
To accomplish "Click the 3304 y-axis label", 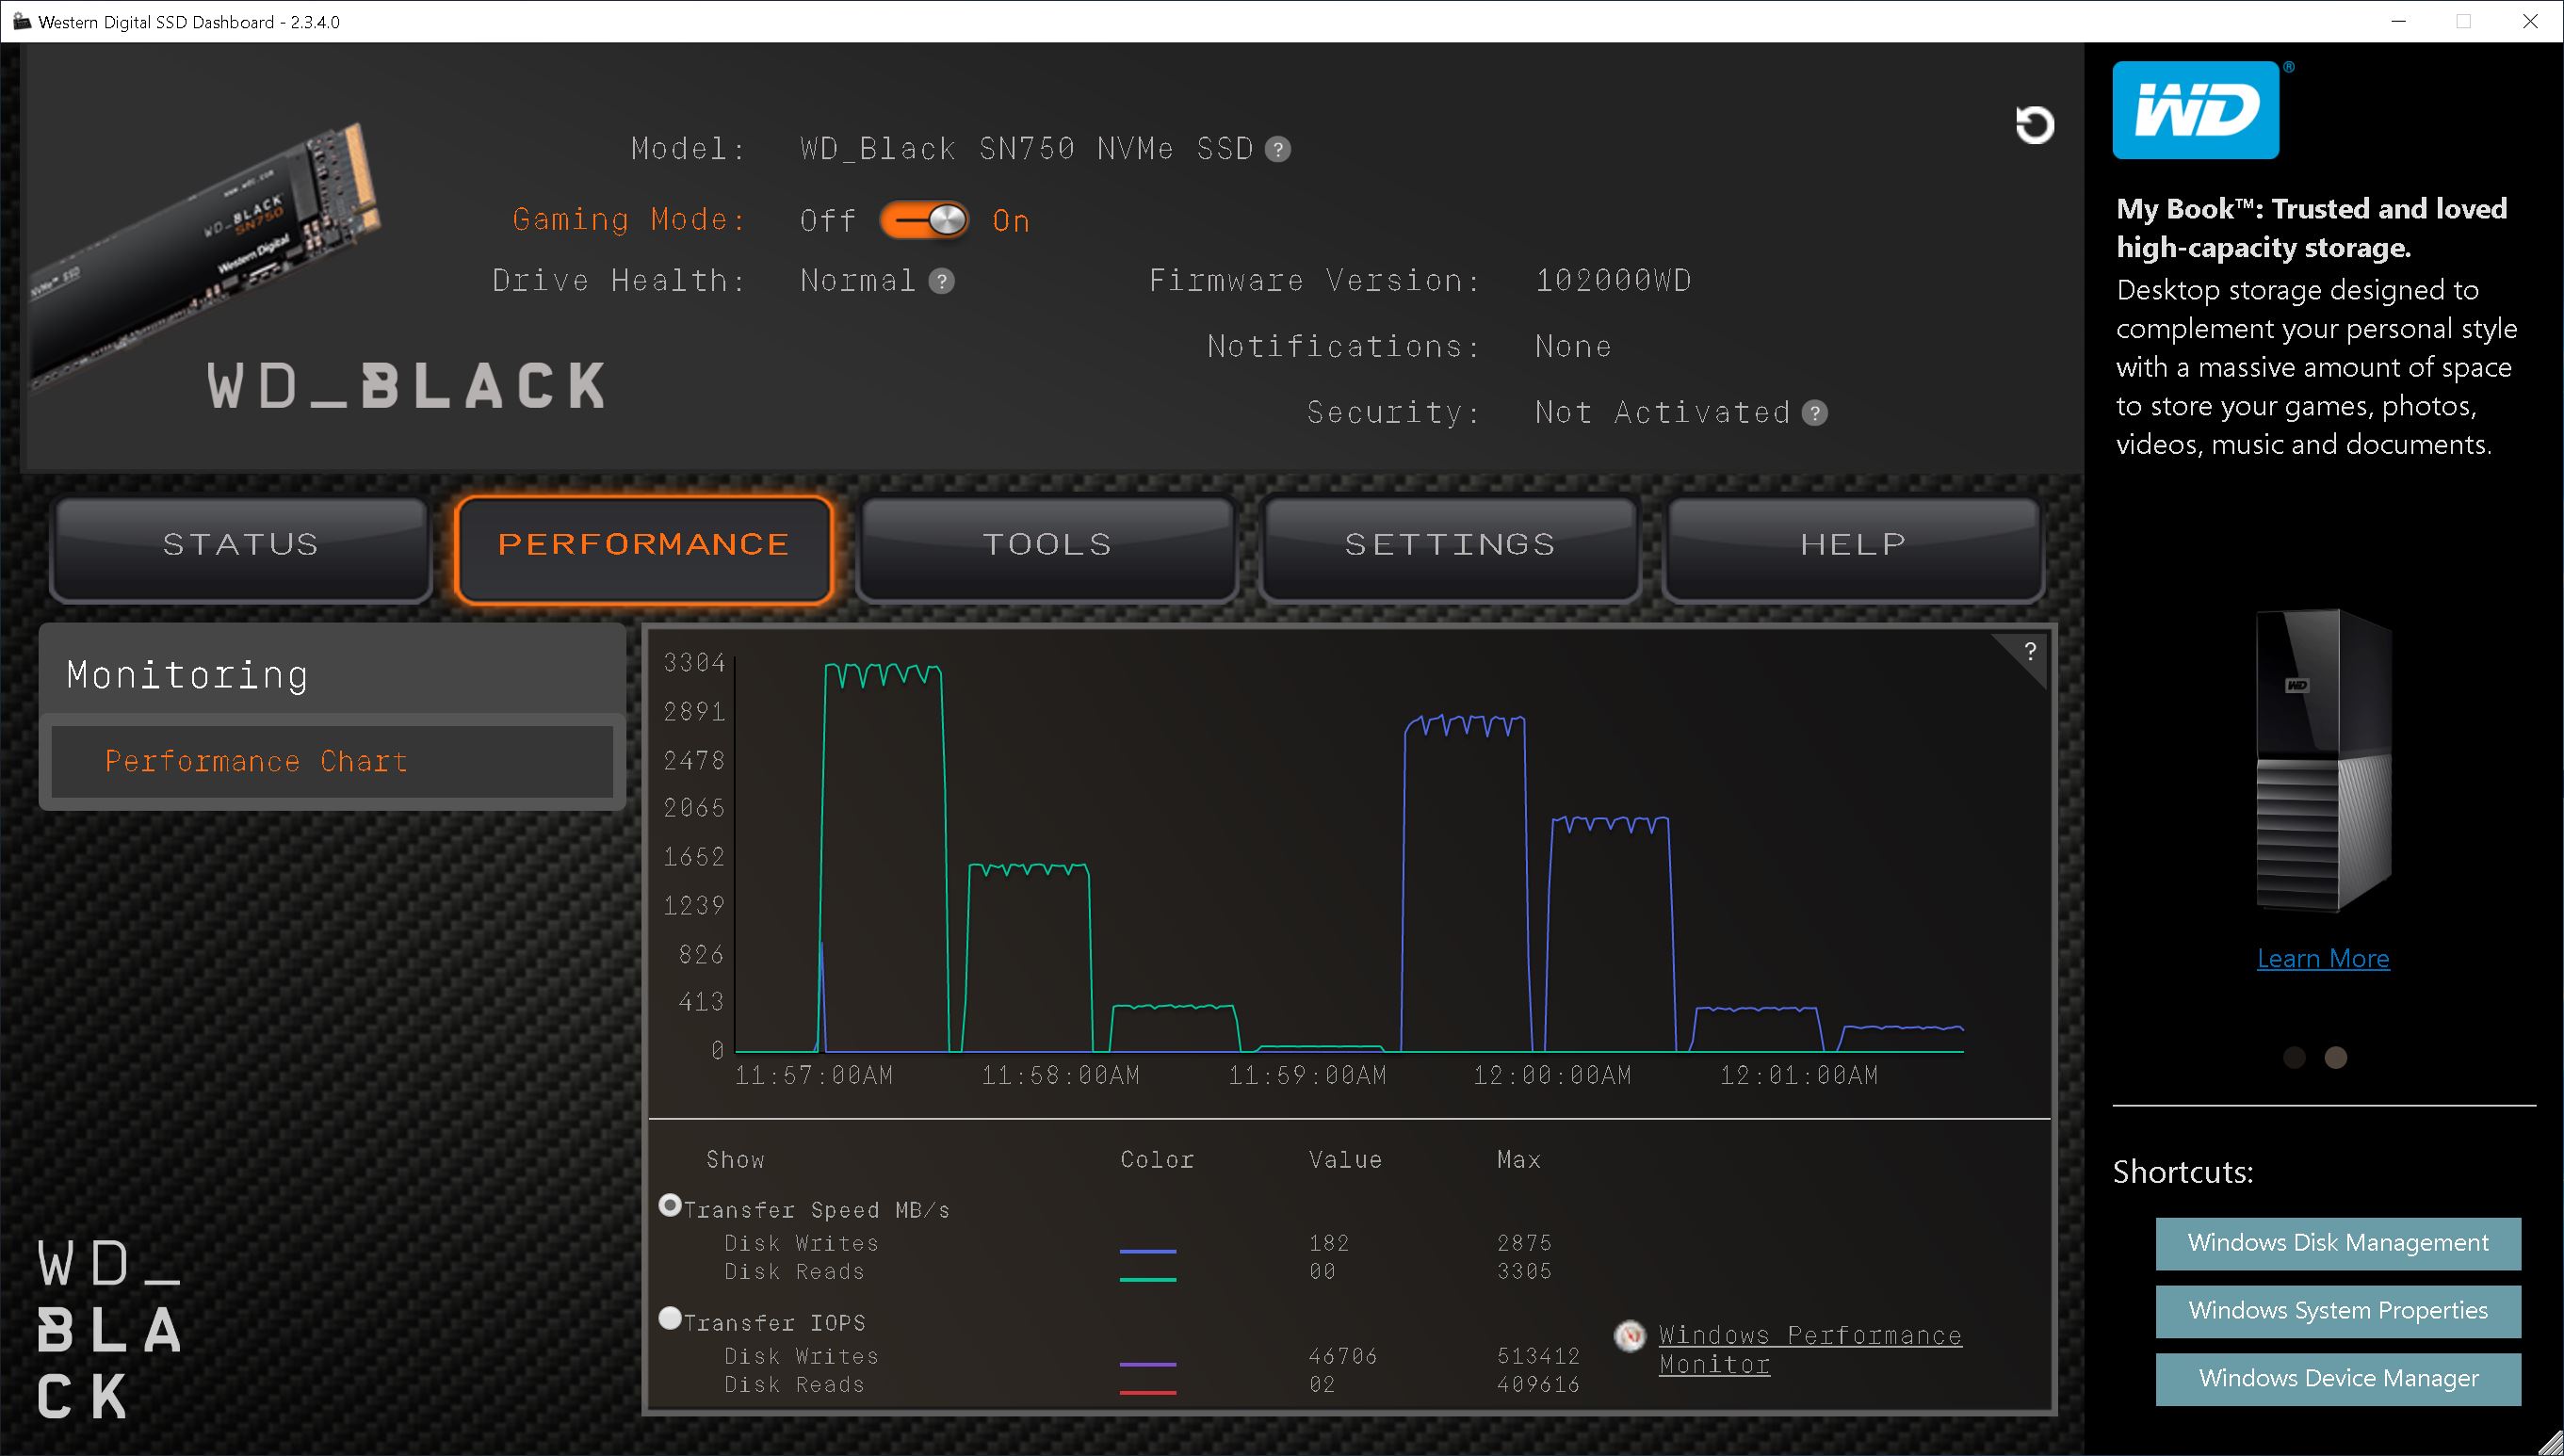I will [694, 663].
